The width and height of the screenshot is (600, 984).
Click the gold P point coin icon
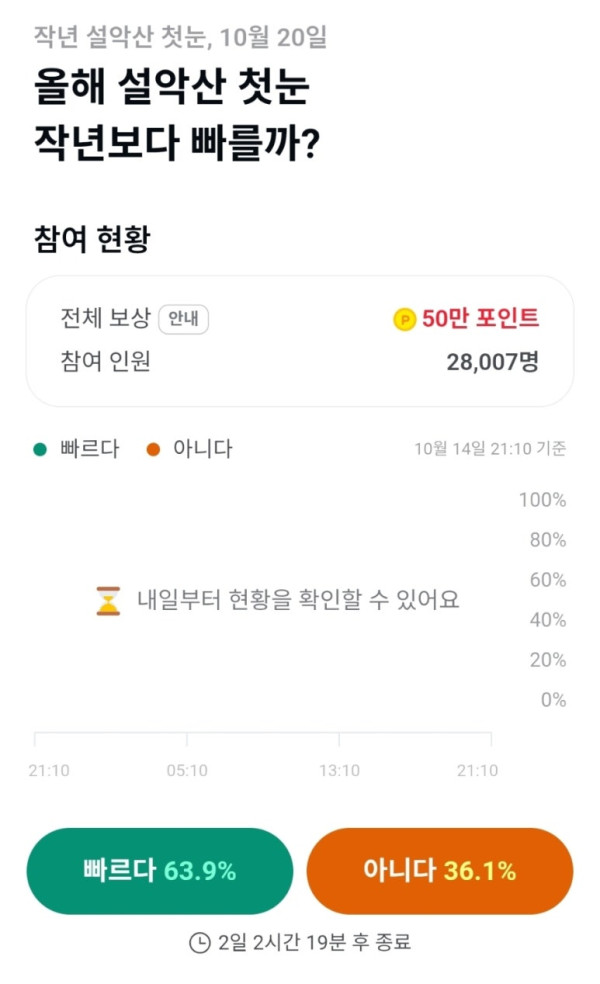404,320
